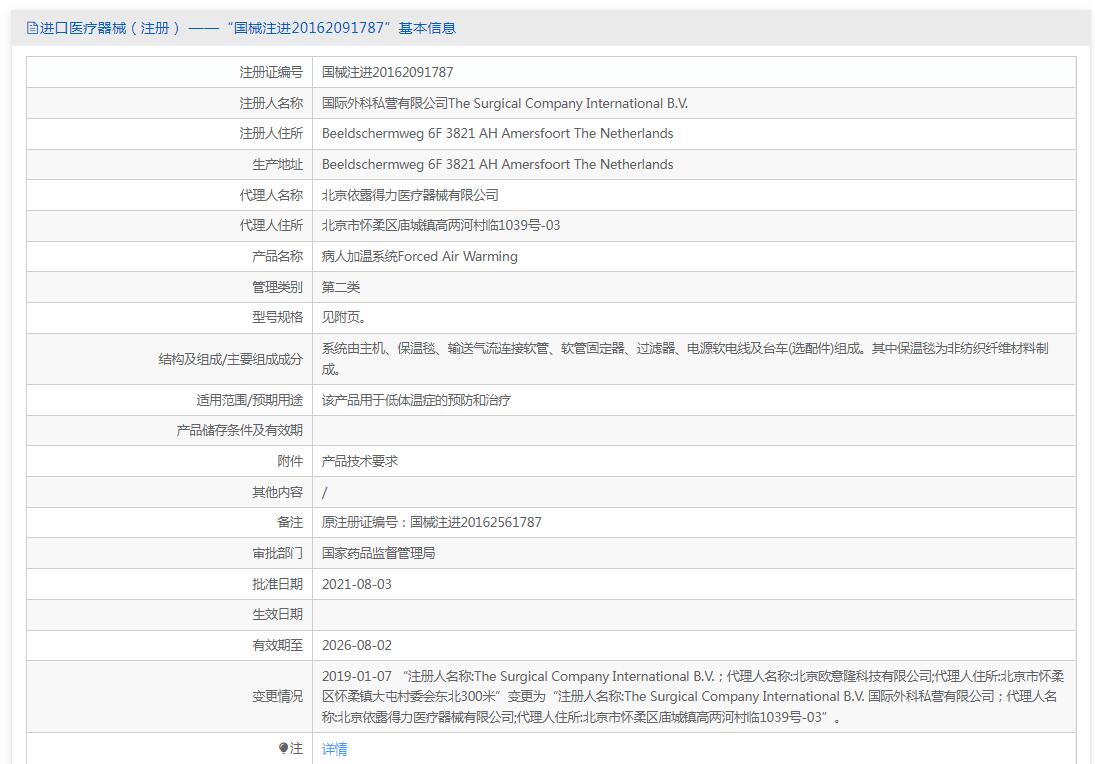The width and height of the screenshot is (1095, 764).
Task: Select remark 原注册证编号：国械注进20162561787
Action: (x=432, y=522)
